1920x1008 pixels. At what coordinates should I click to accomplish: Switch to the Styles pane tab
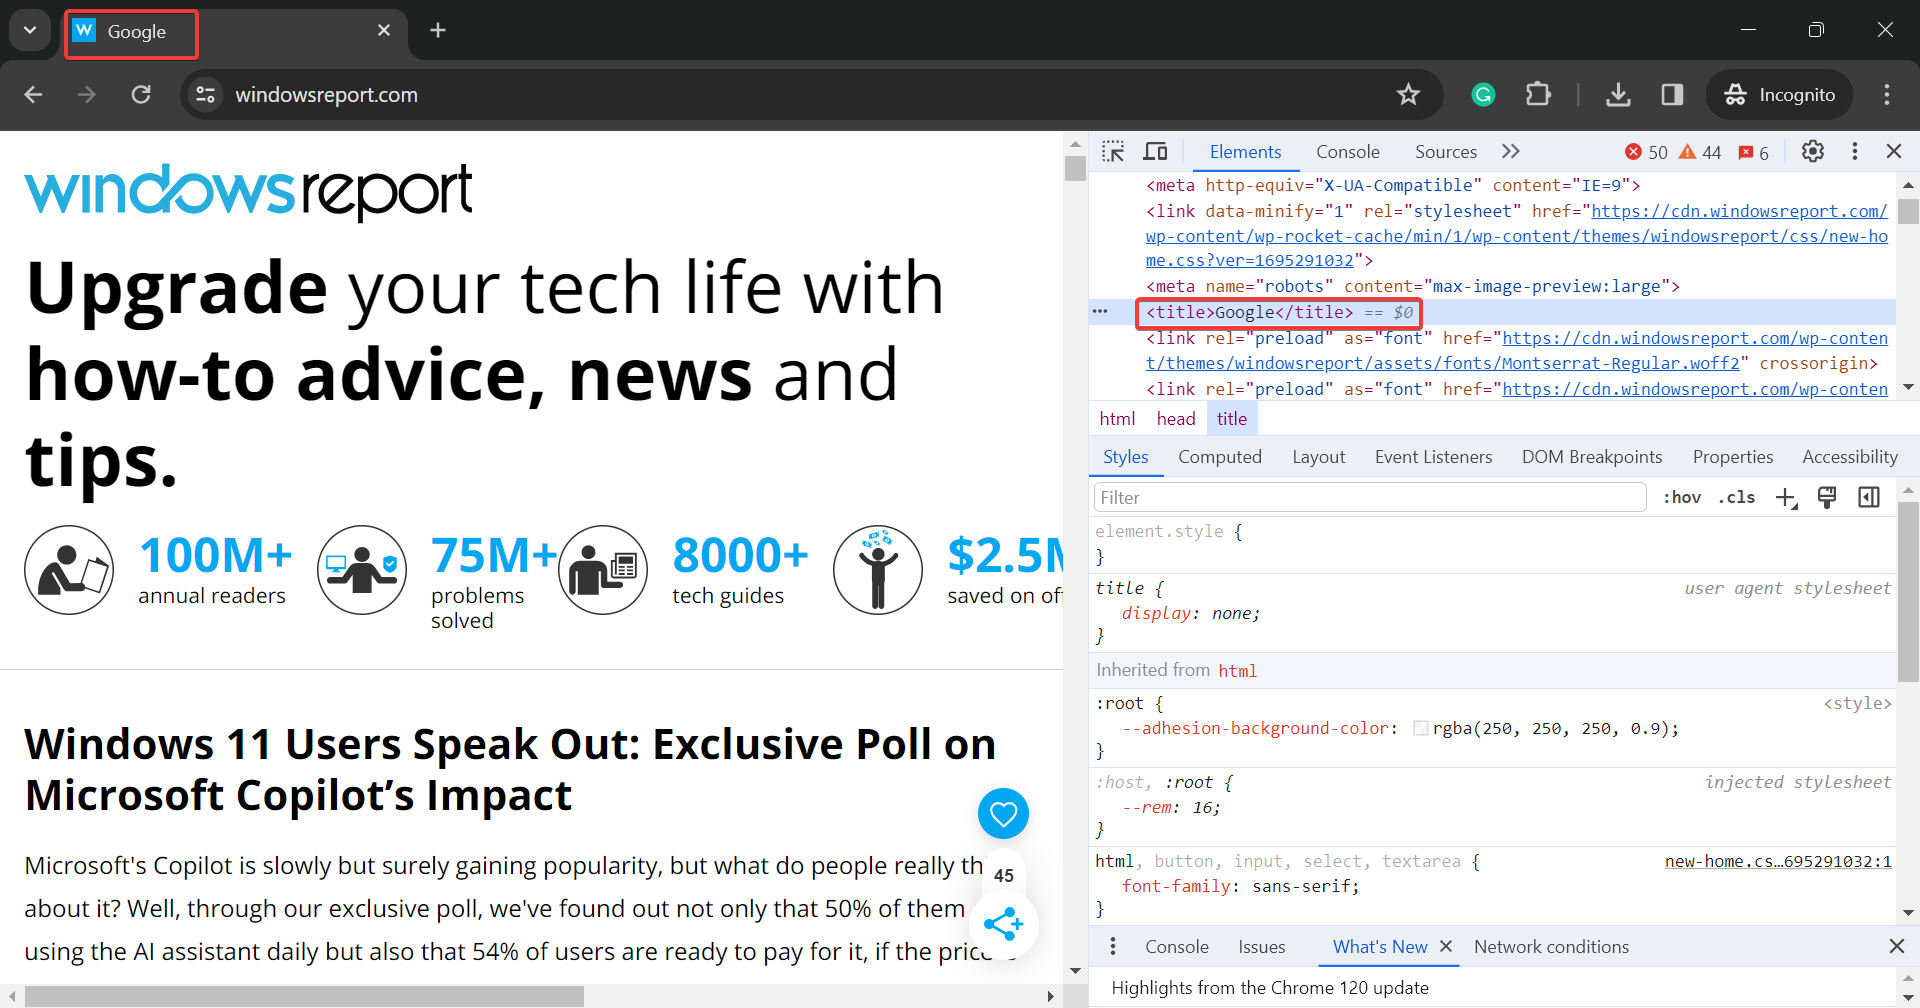coord(1126,457)
